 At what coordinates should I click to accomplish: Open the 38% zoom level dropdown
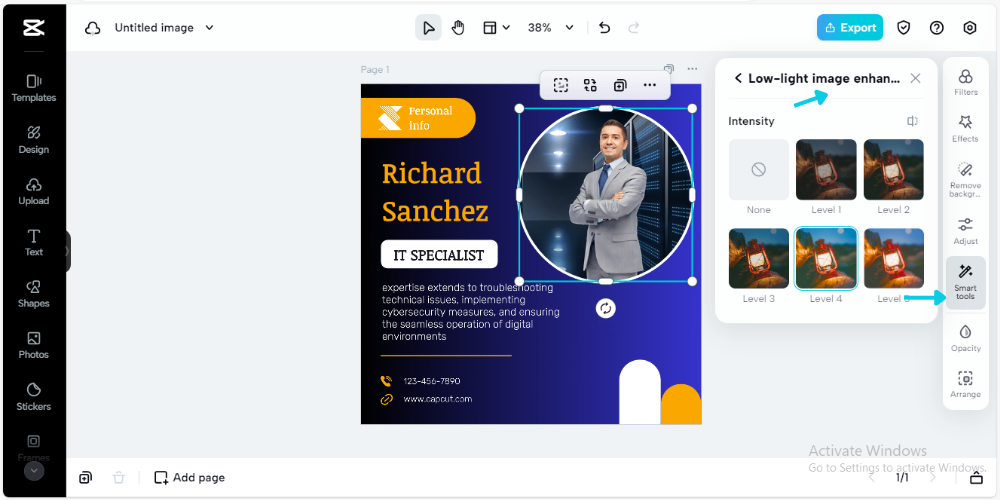point(550,28)
